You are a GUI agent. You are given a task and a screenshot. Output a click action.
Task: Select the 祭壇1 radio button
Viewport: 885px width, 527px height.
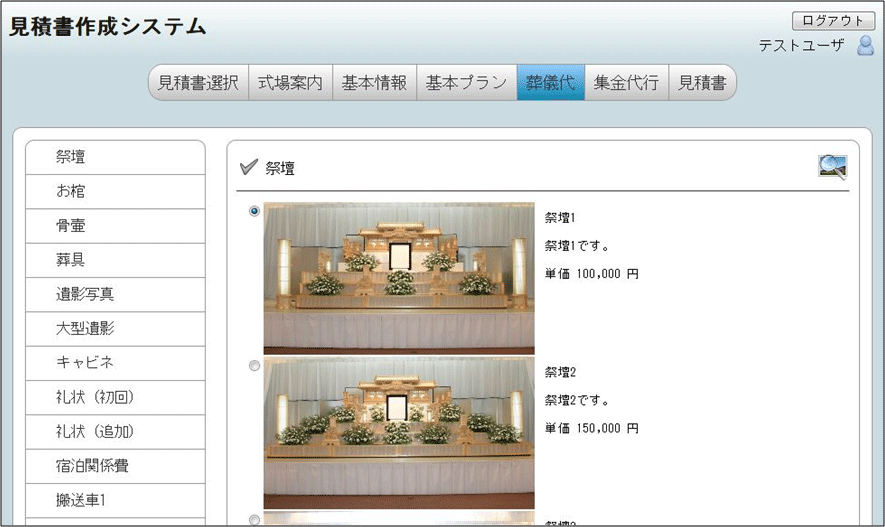255,211
